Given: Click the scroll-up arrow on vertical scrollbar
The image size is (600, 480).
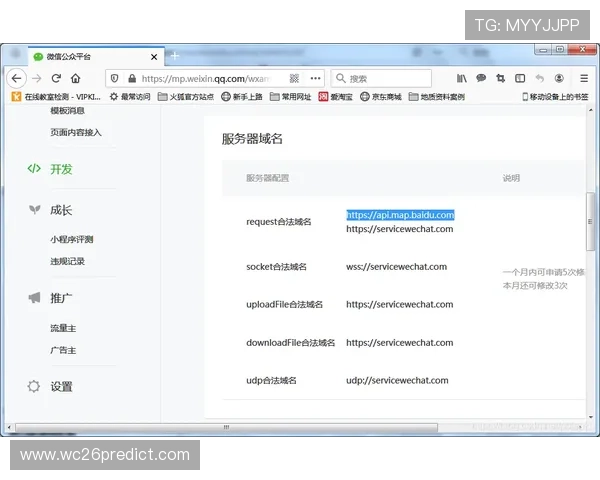Looking at the screenshot, I should pos(590,110).
